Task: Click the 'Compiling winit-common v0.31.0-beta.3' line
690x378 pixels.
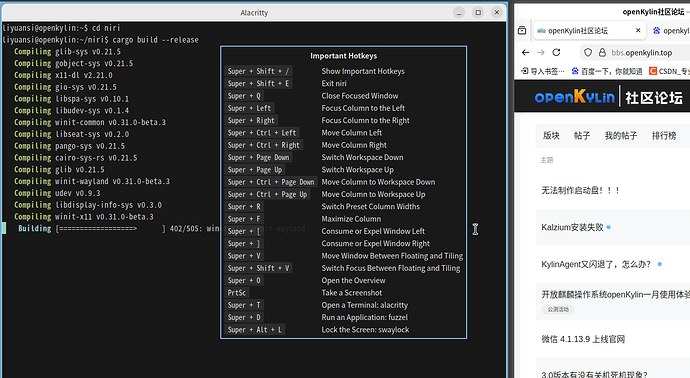Action: coord(90,122)
